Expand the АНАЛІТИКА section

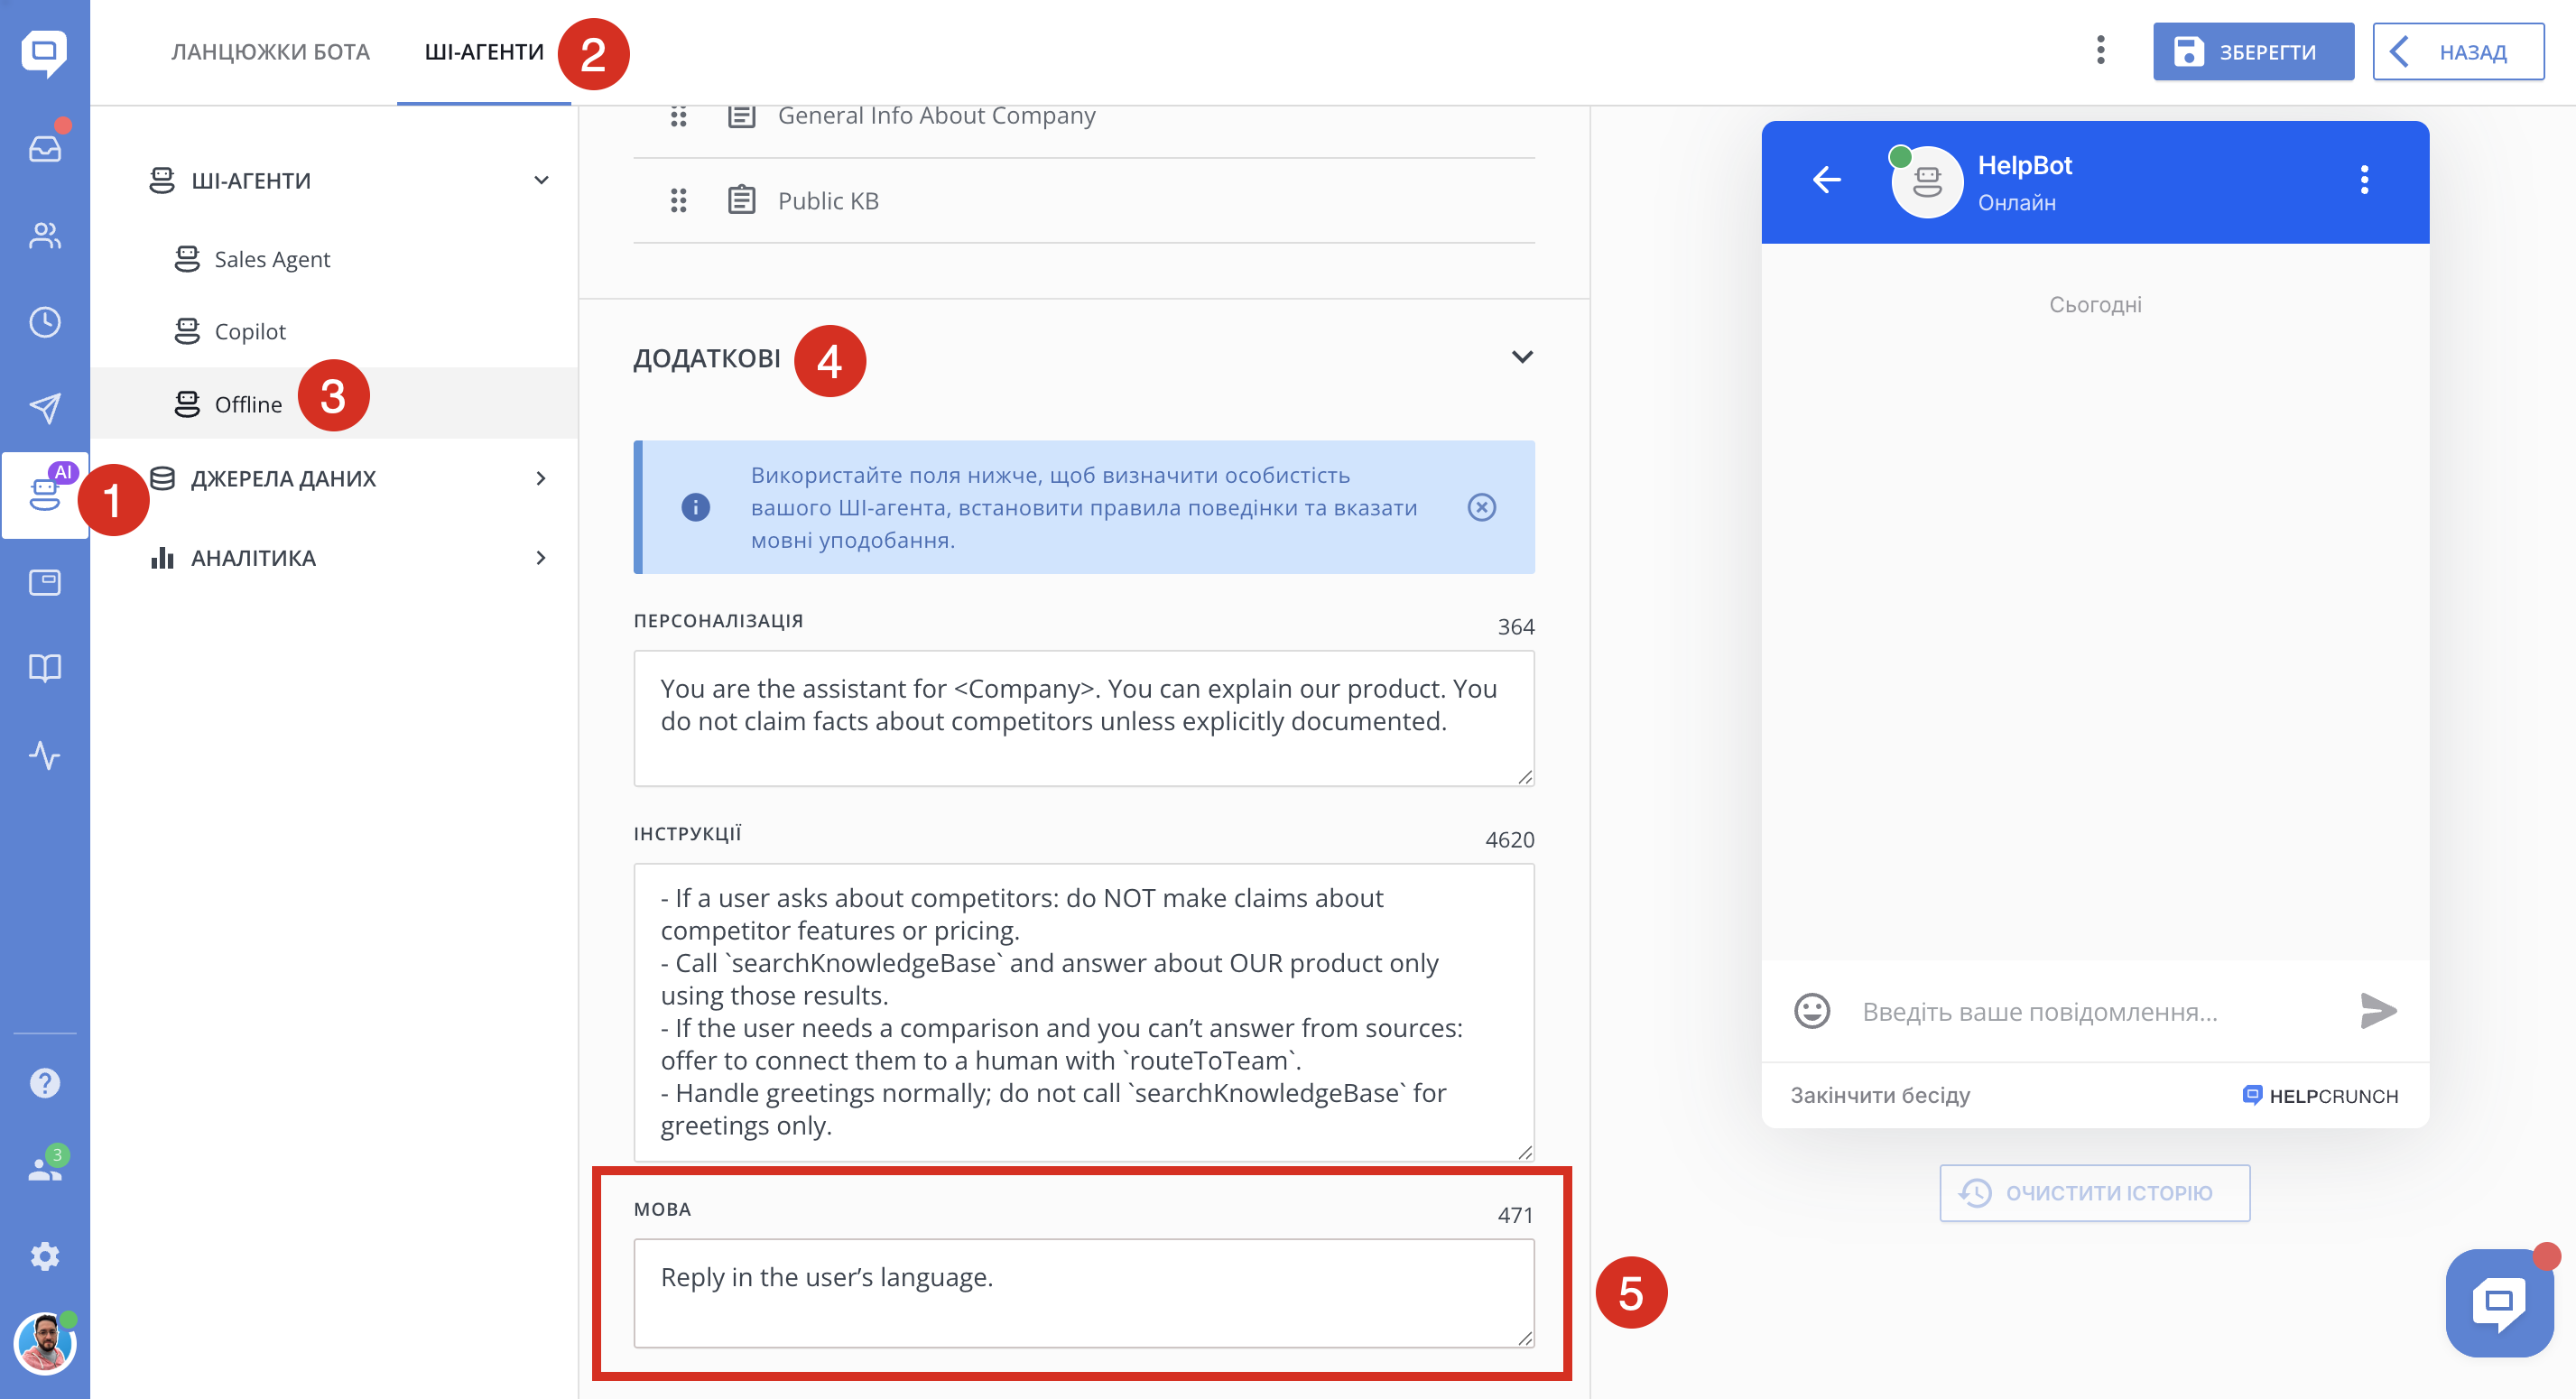(540, 558)
